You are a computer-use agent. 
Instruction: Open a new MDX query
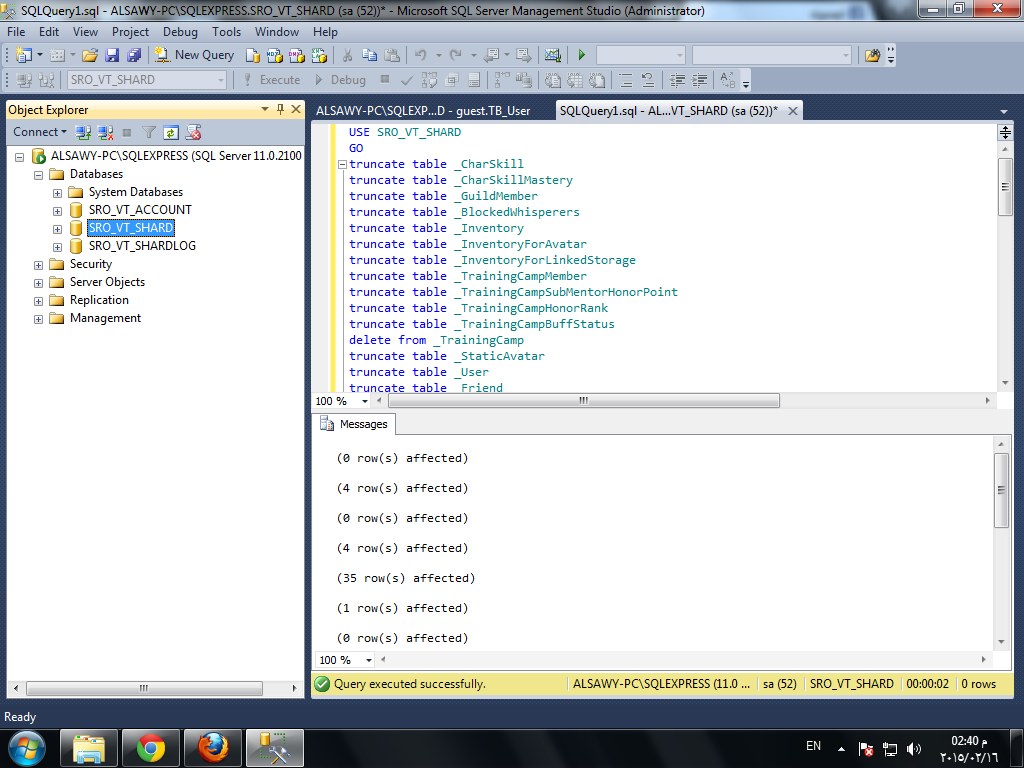[x=274, y=56]
